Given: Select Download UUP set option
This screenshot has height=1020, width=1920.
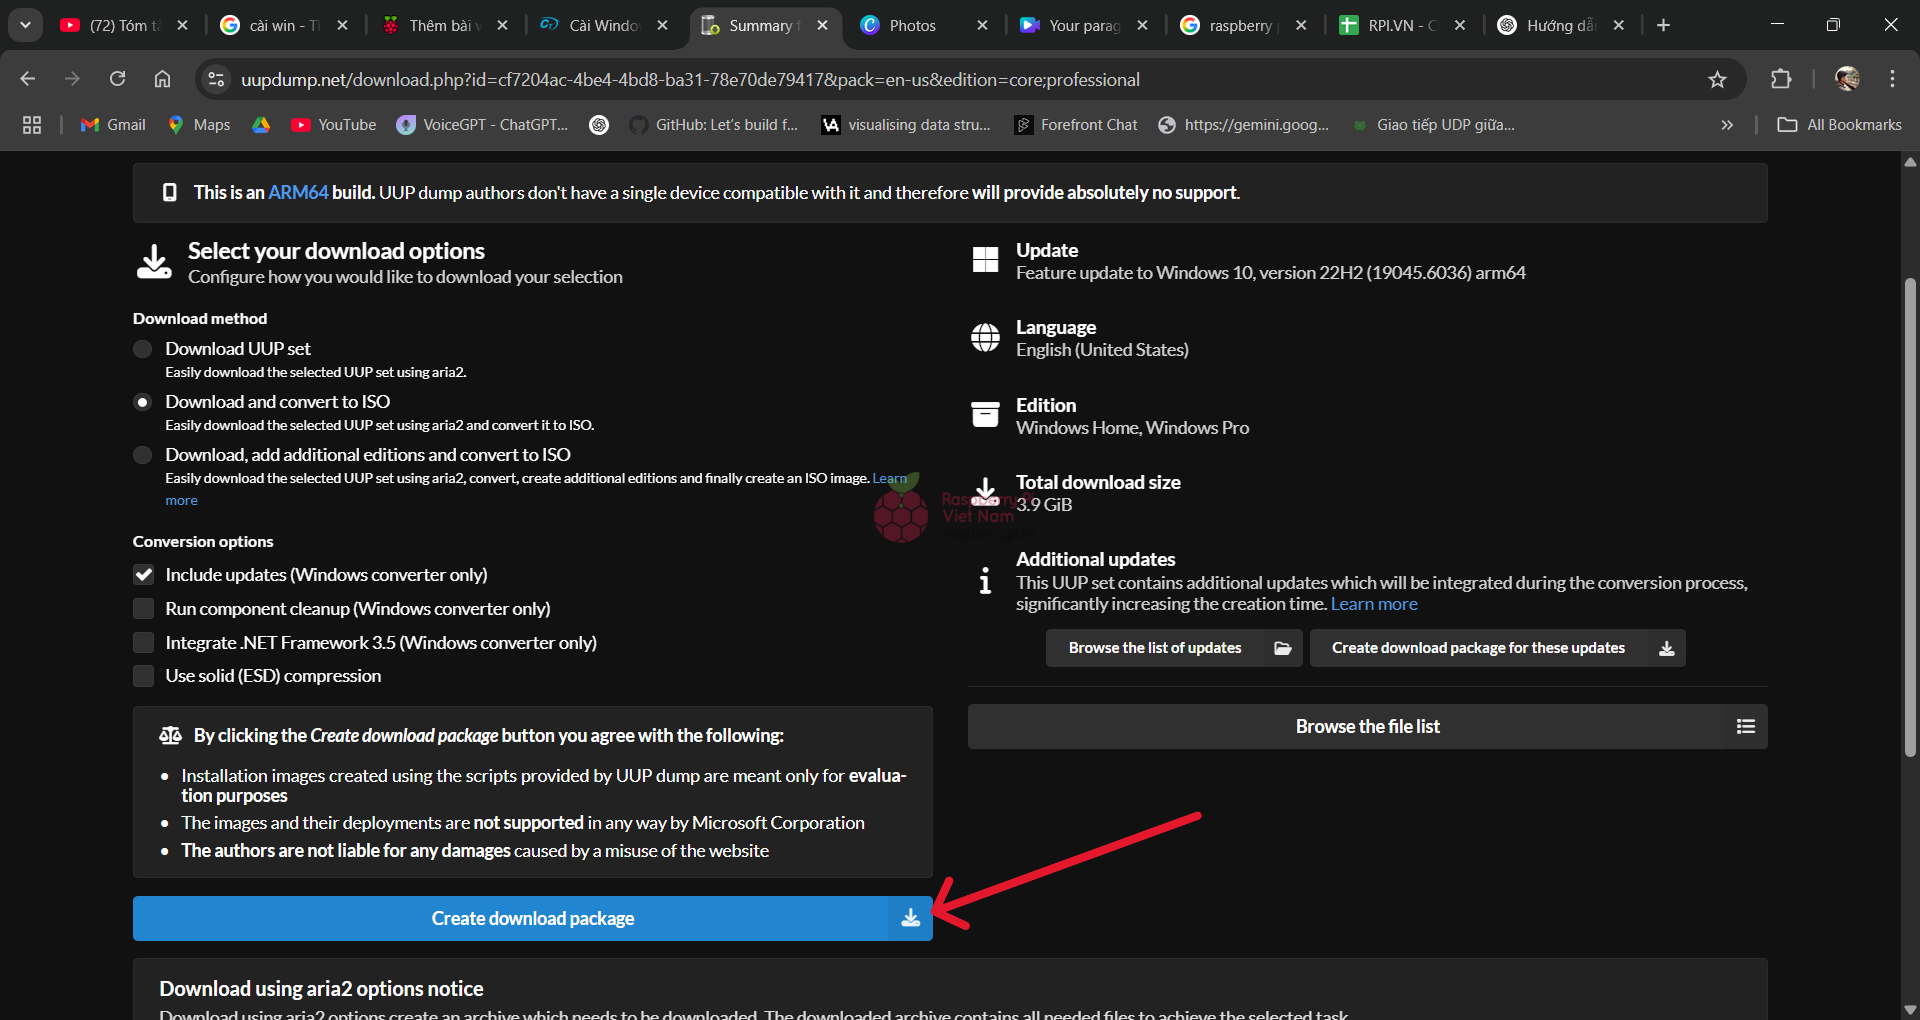Looking at the screenshot, I should point(143,349).
